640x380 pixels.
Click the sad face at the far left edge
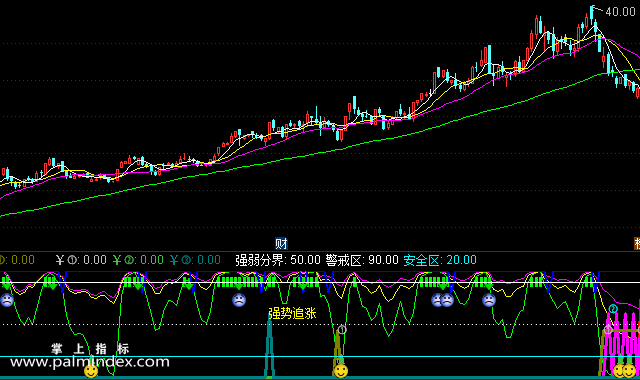coord(7,300)
